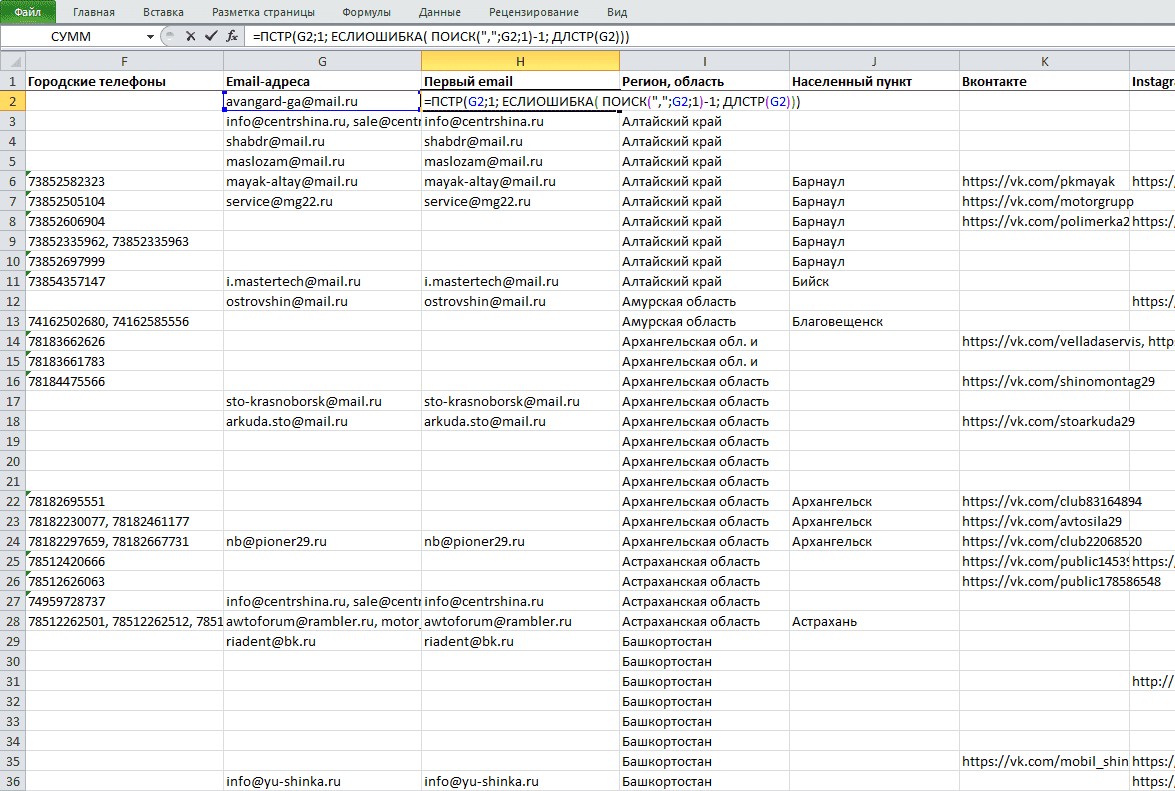Select the highlighted column H header
The image size is (1175, 791).
click(x=520, y=61)
